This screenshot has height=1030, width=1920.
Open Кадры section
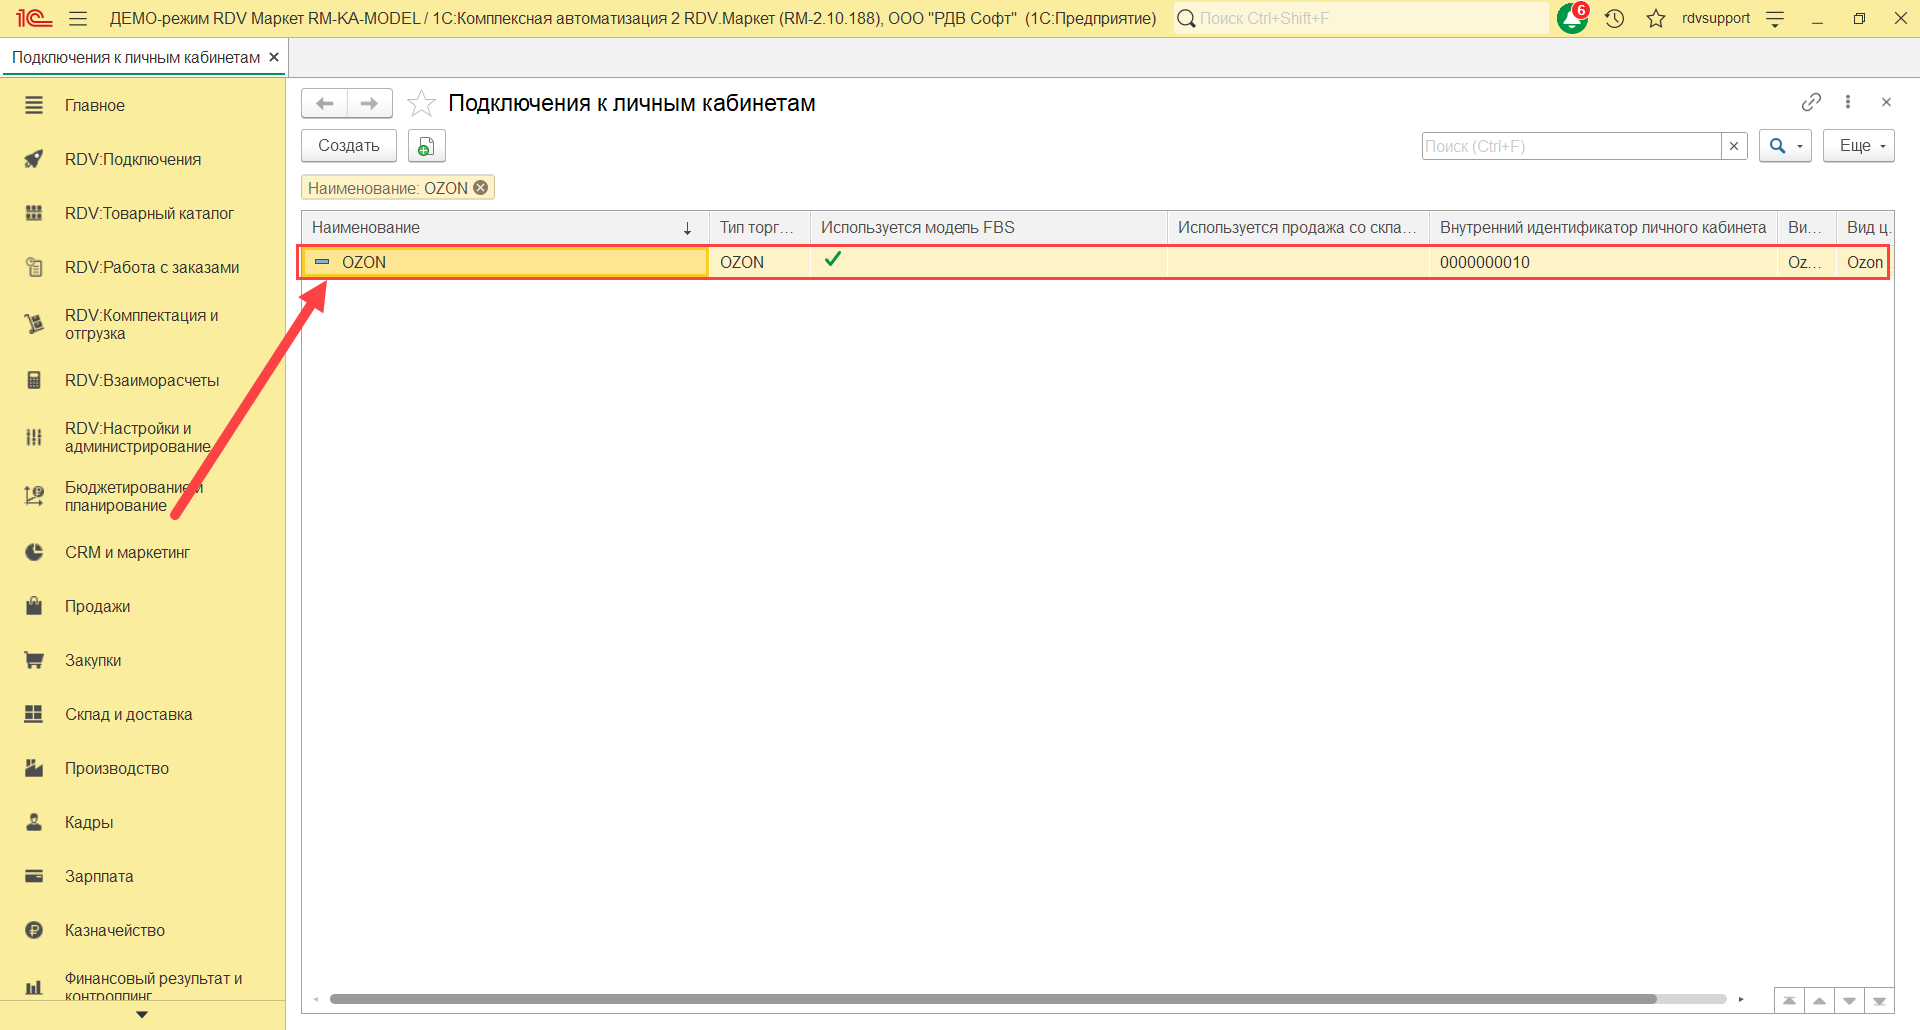click(x=142, y=822)
